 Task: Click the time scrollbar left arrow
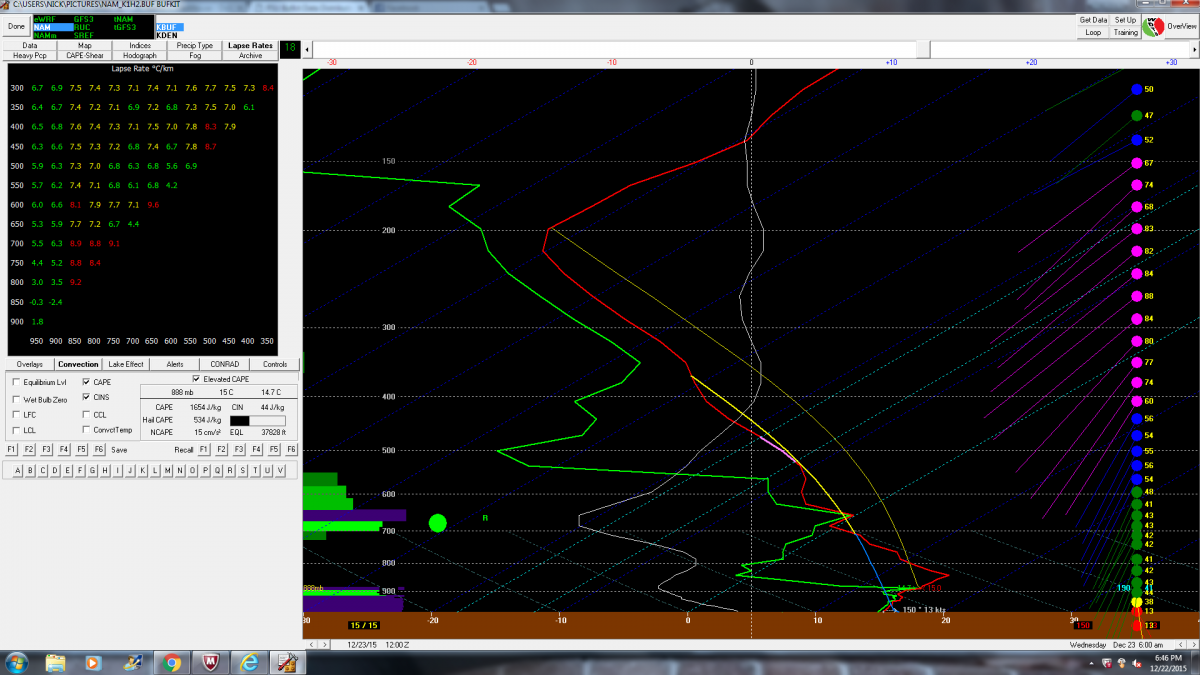(307, 49)
